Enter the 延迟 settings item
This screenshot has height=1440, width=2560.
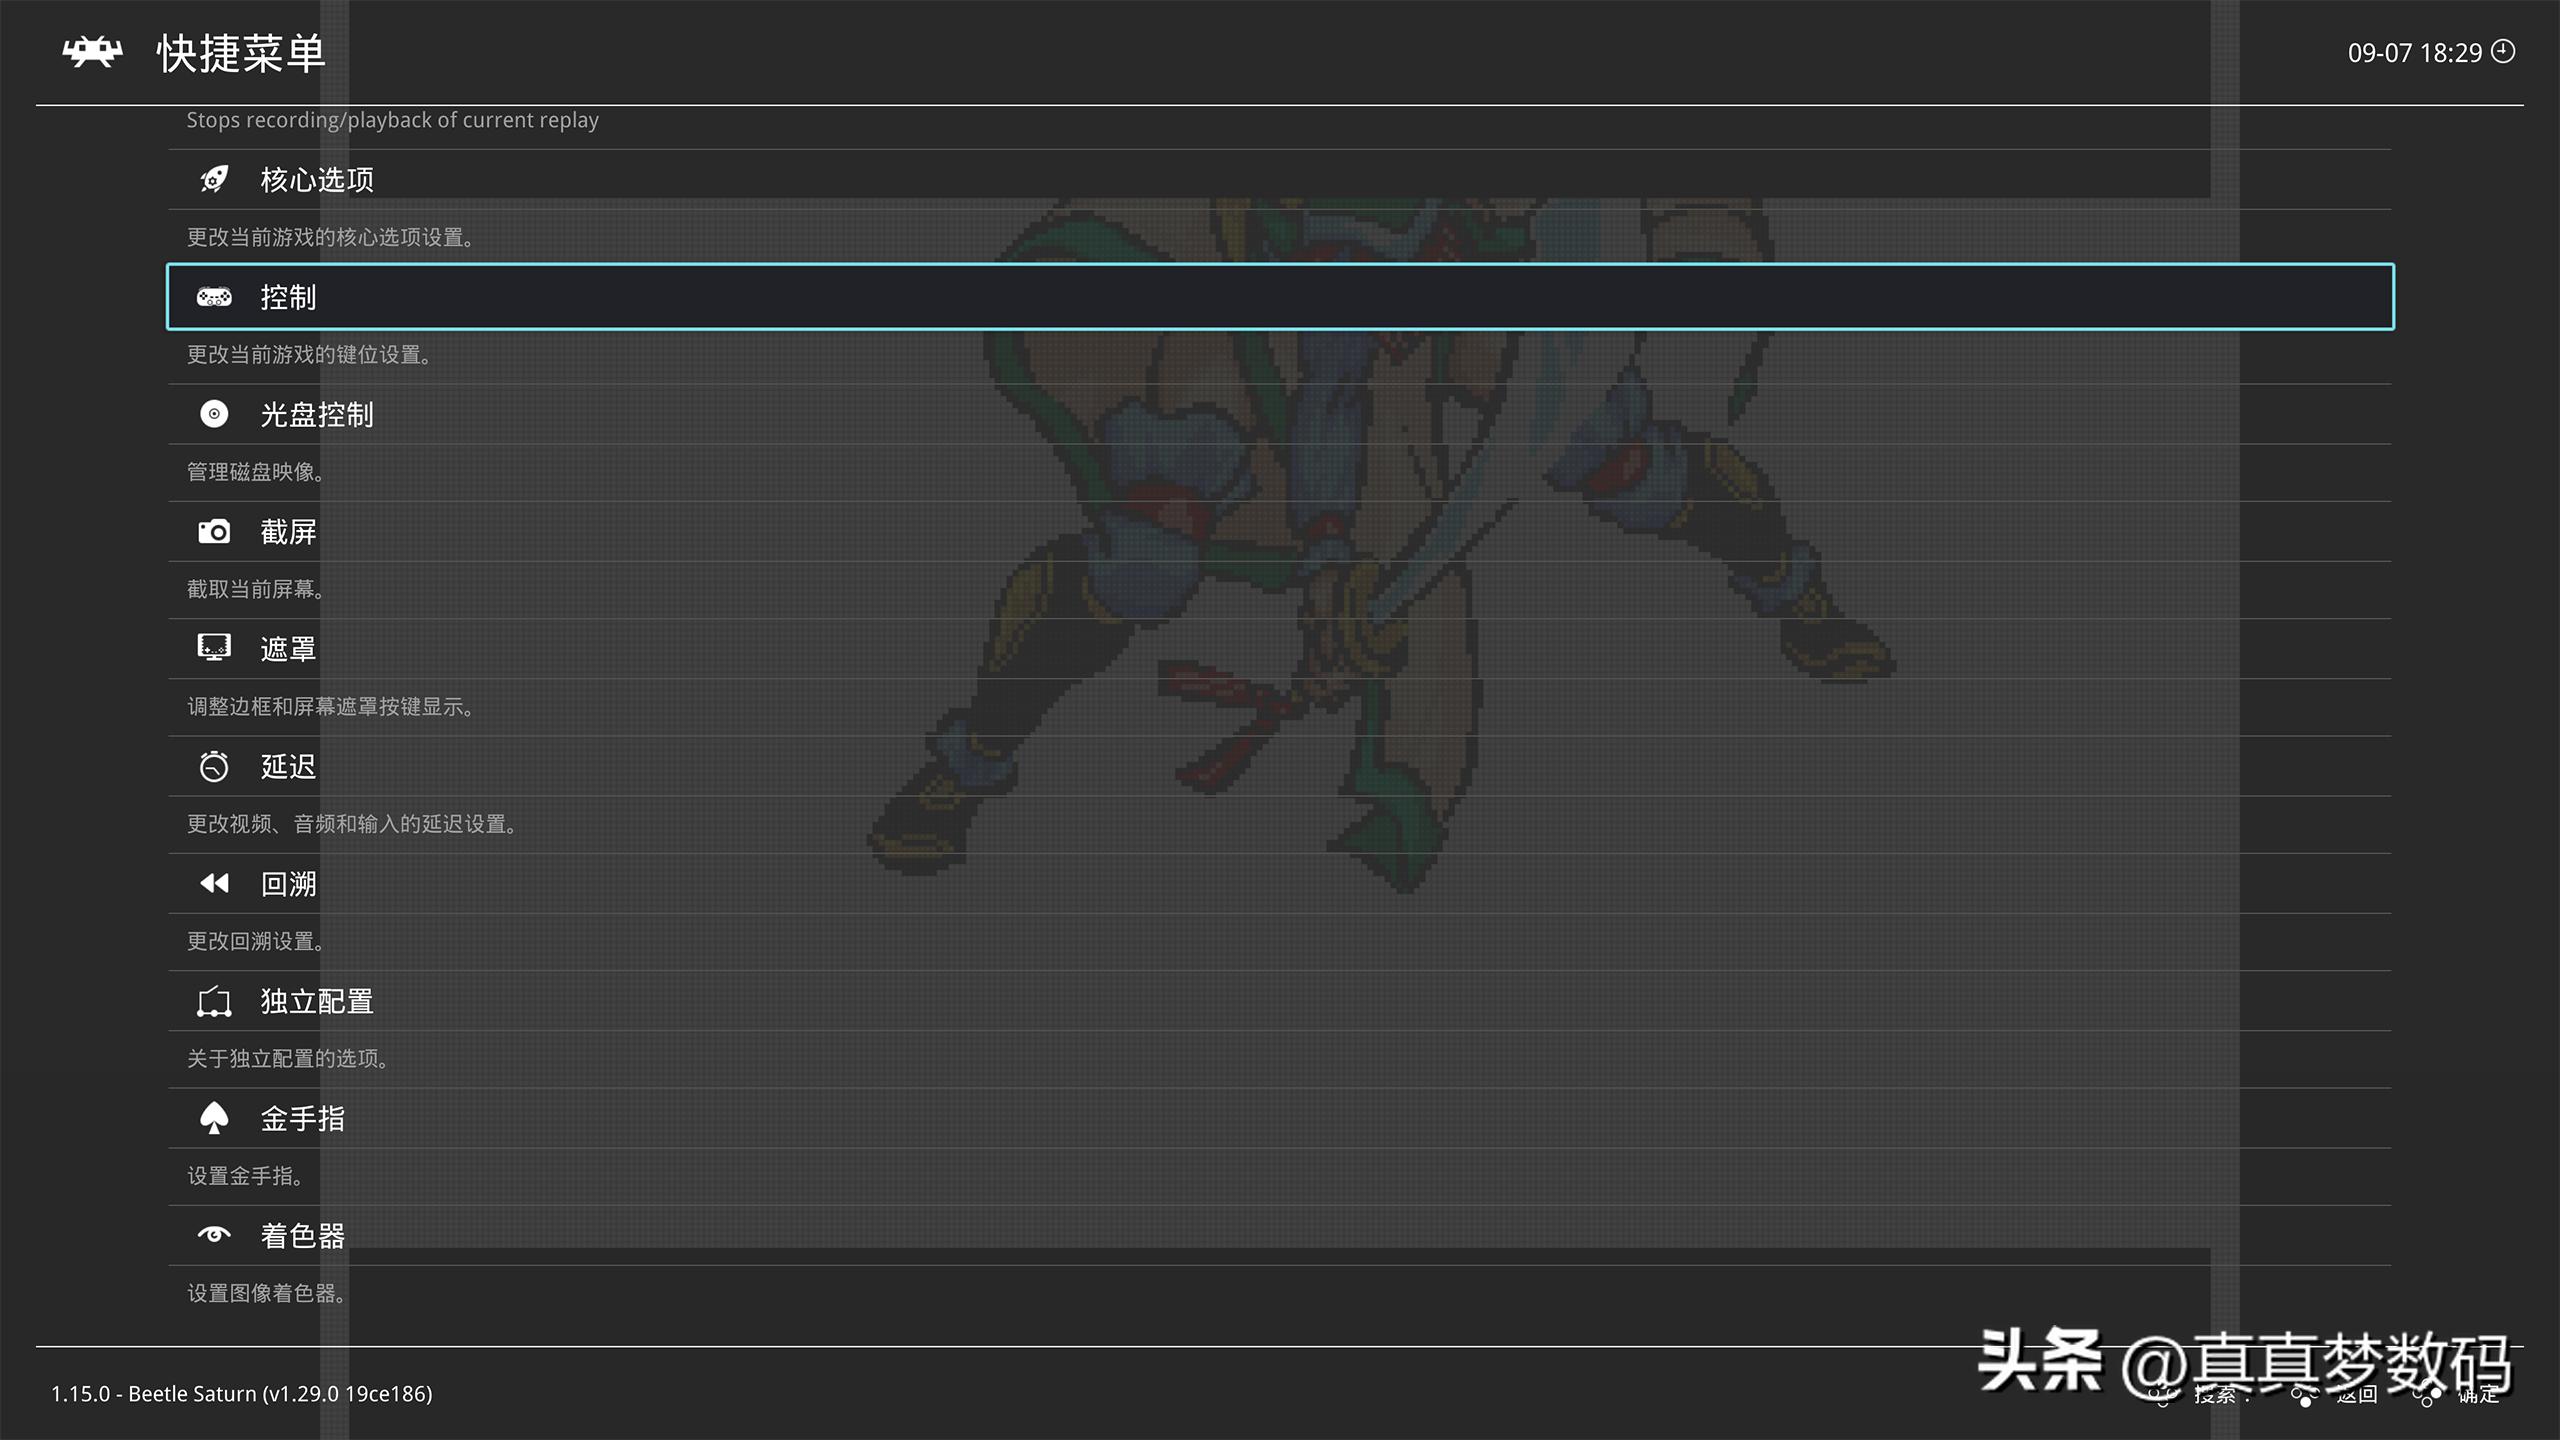coord(289,767)
